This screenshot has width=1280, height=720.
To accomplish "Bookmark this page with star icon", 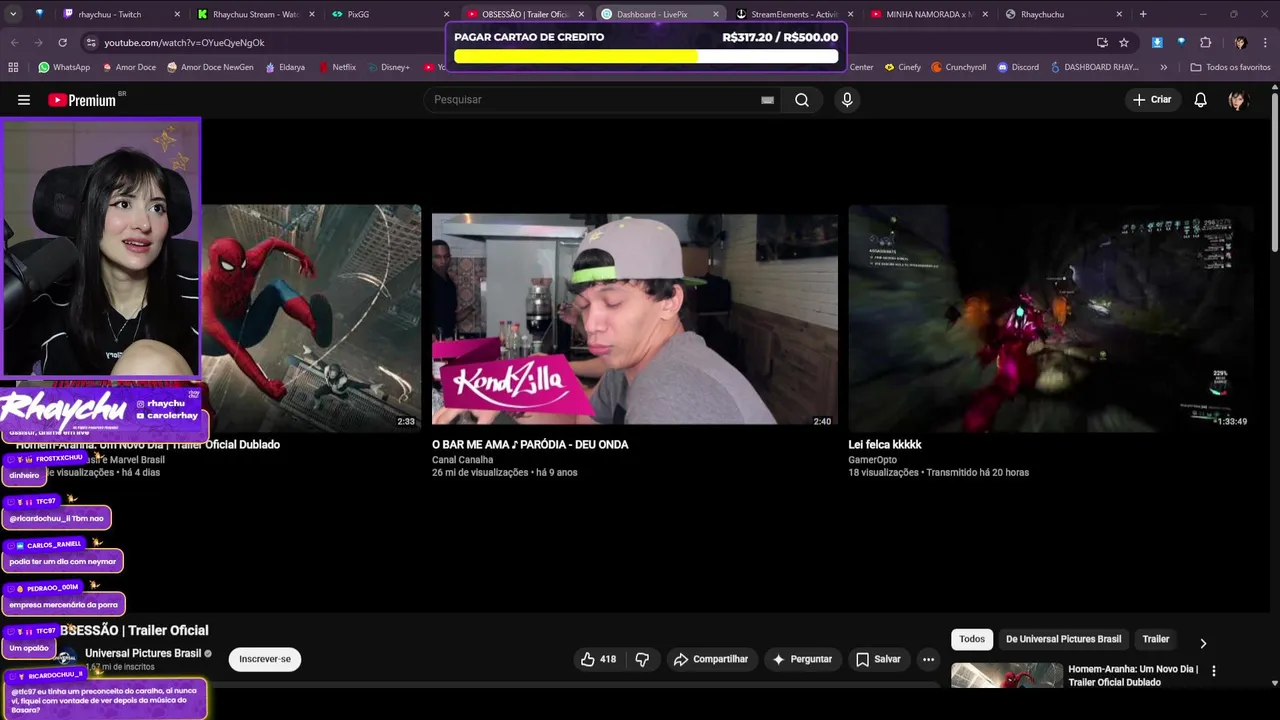I will point(1124,43).
